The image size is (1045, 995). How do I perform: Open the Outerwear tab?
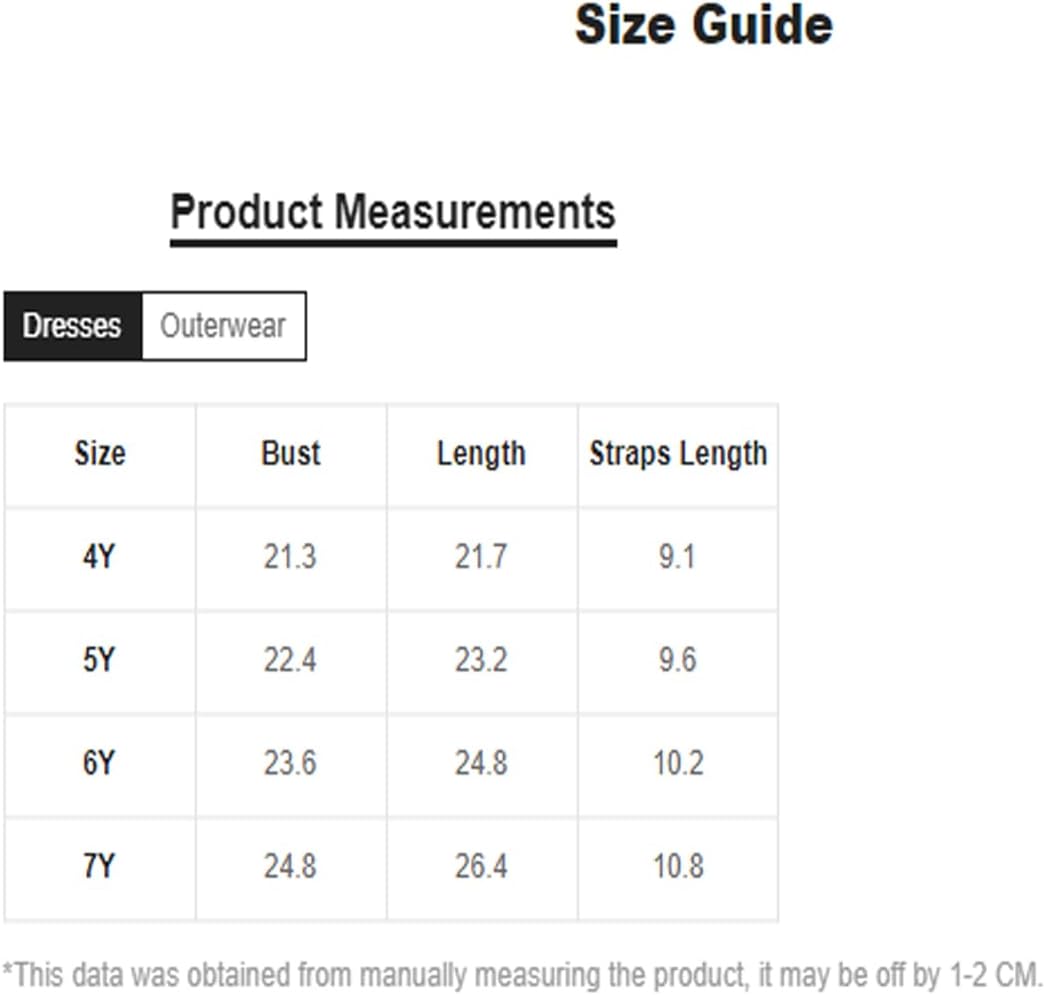click(223, 326)
